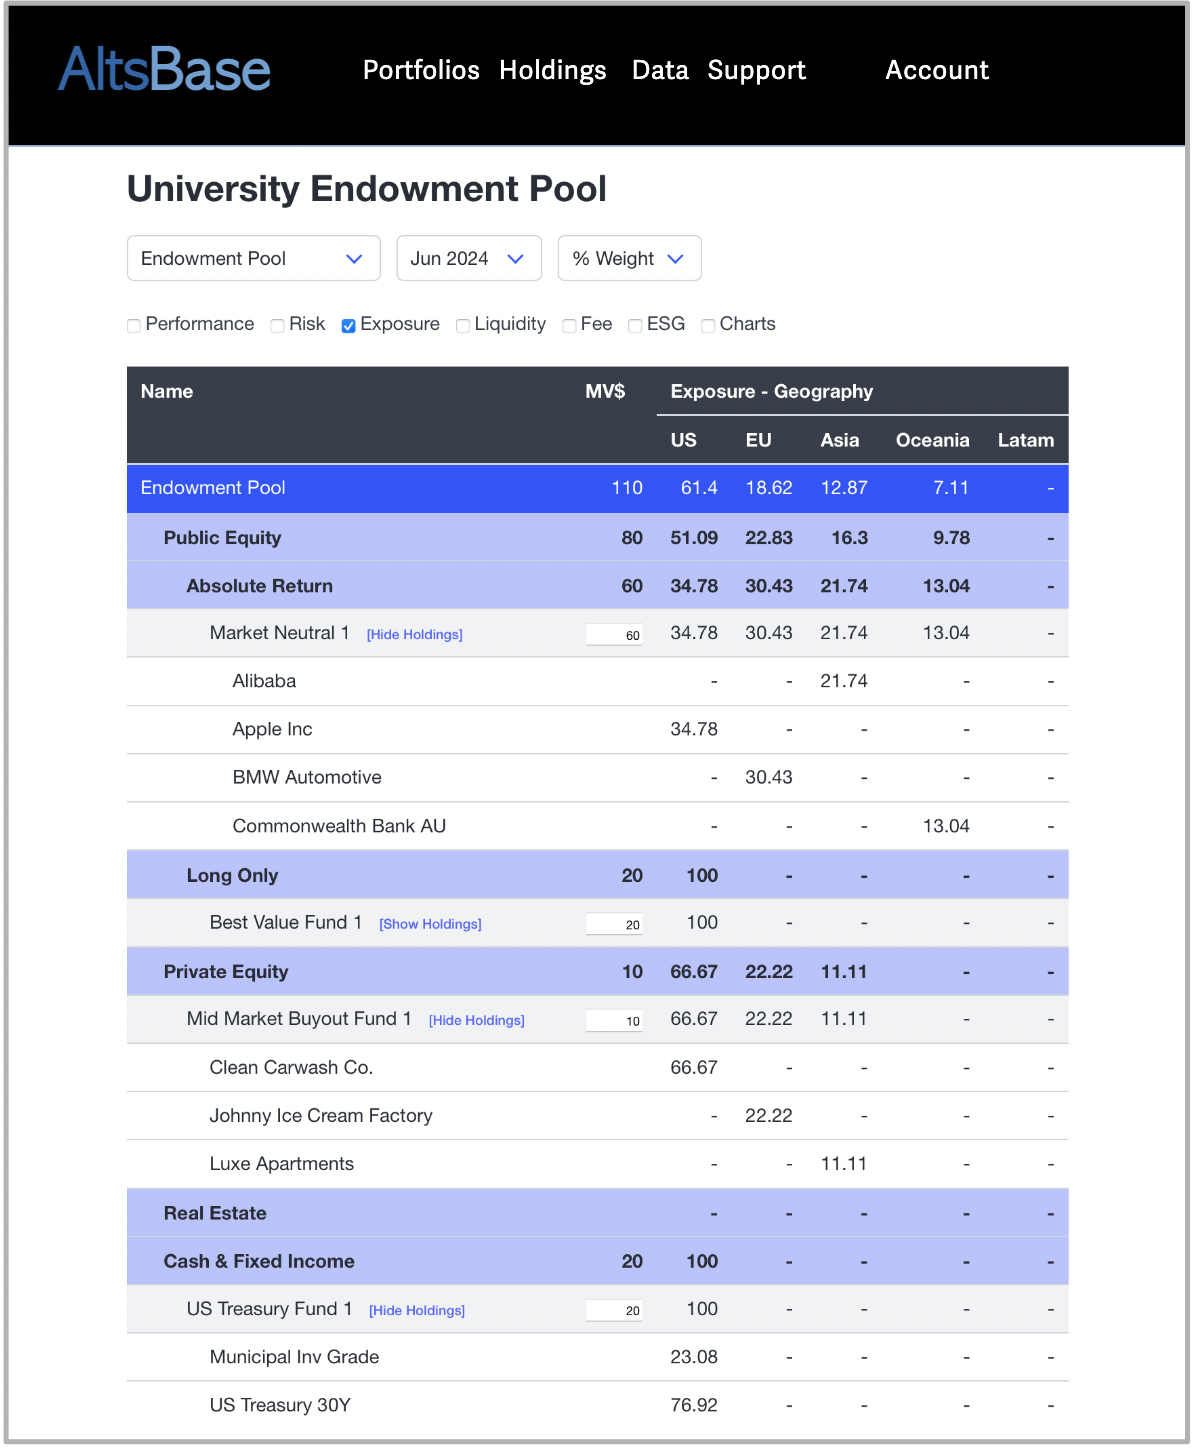Uncheck the Exposure checkbox
This screenshot has height=1452, width=1196.
[349, 326]
